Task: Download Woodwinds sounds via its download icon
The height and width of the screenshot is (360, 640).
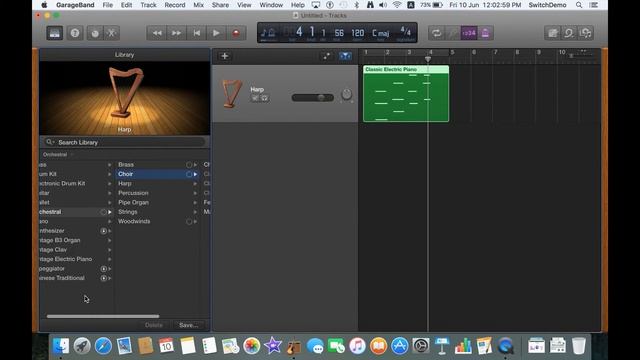Action: click(x=189, y=221)
